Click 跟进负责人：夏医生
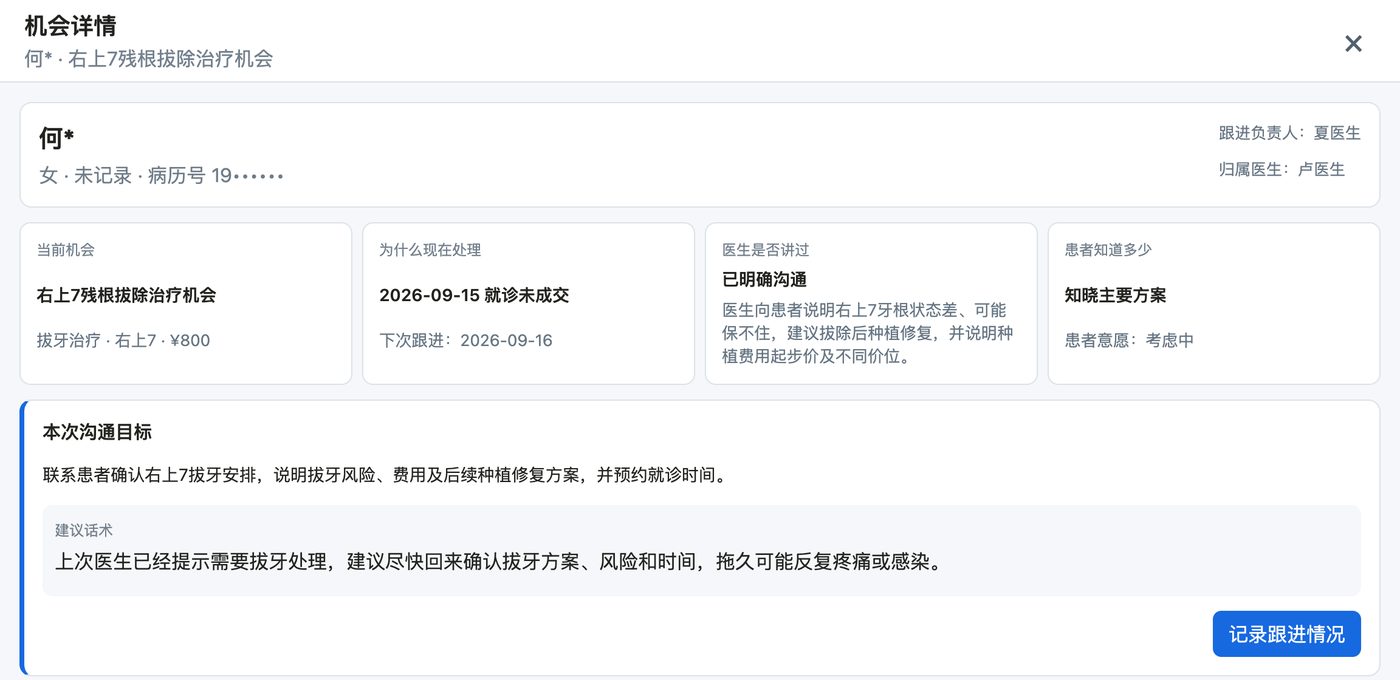This screenshot has height=680, width=1400. tap(1289, 133)
